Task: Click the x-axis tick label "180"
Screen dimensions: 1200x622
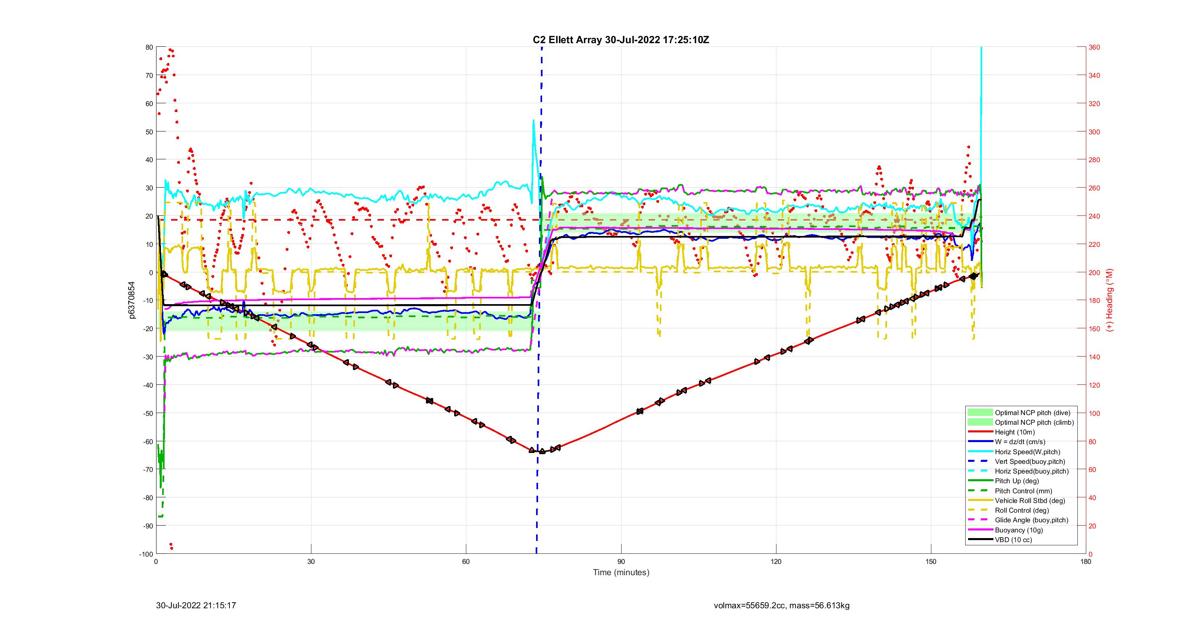Action: coord(1086,561)
